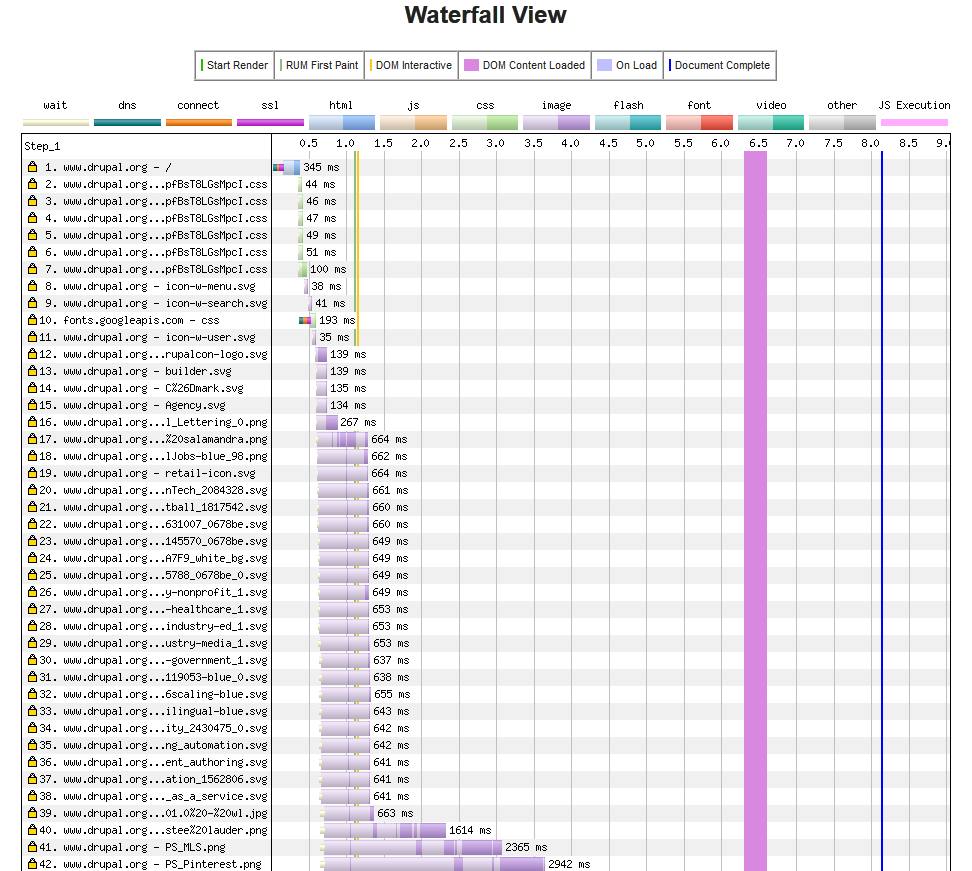Image resolution: width=972 pixels, height=871 pixels.
Task: Click the lock icon beside fonts.googleapis.com row
Action: click(32, 321)
